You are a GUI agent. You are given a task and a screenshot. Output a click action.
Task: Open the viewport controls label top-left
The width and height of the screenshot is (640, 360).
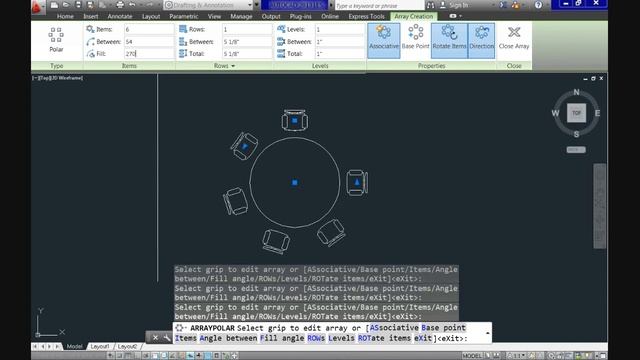(x=58, y=78)
